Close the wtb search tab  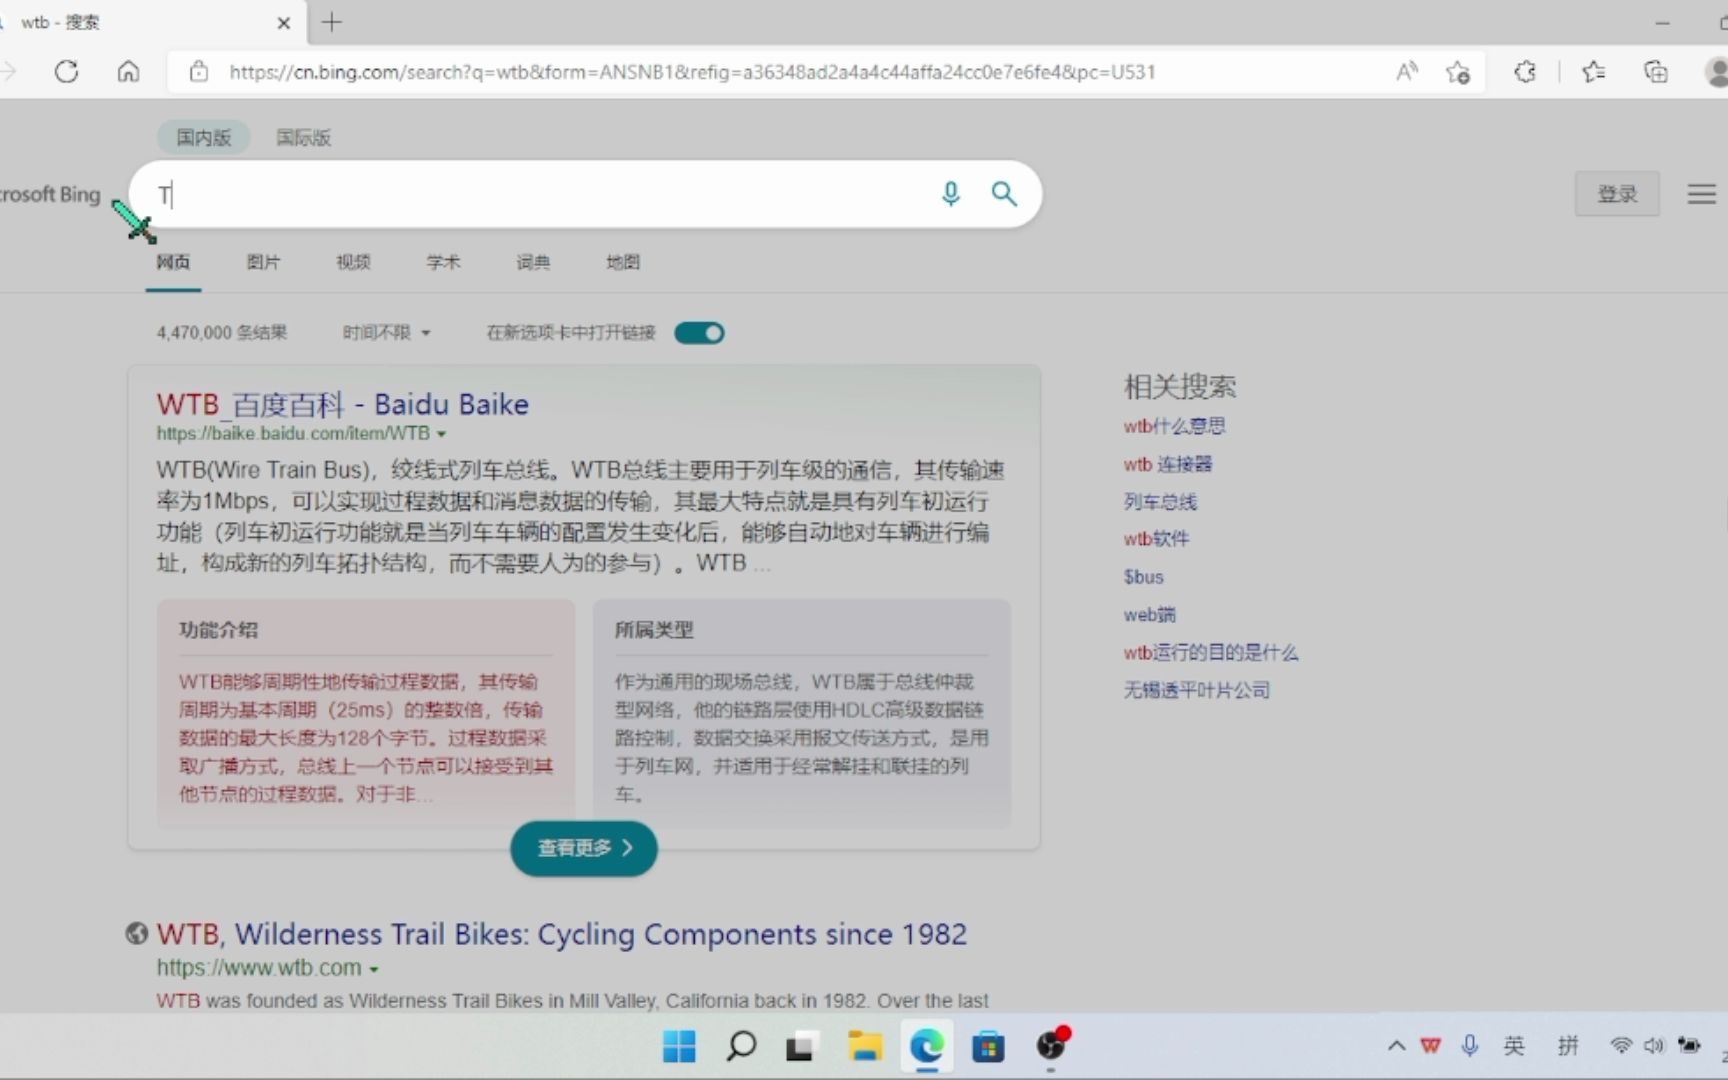click(x=284, y=22)
